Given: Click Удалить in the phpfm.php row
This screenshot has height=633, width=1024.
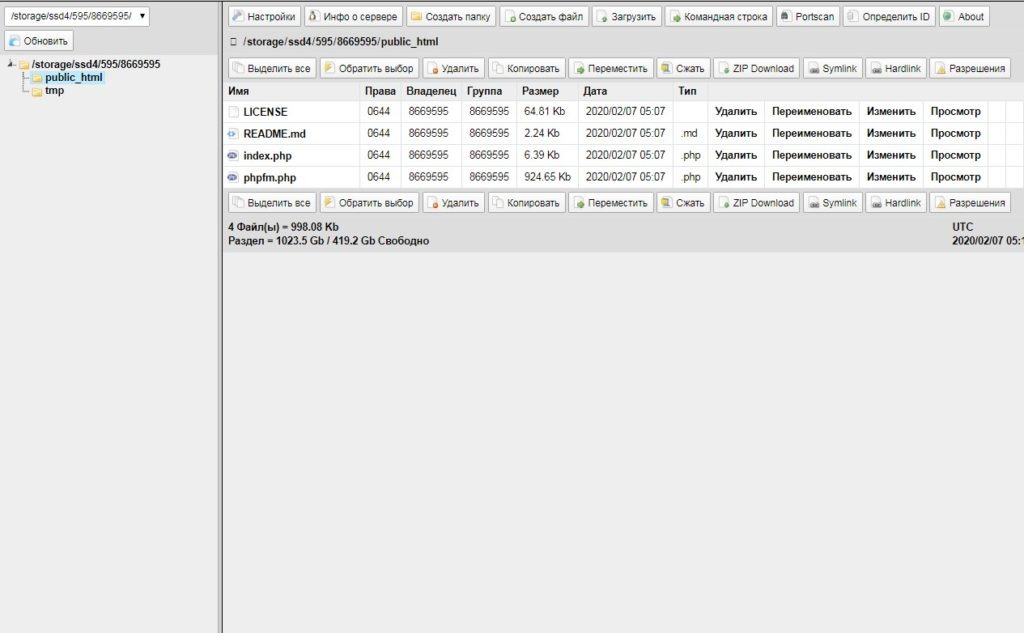Looking at the screenshot, I should (735, 177).
